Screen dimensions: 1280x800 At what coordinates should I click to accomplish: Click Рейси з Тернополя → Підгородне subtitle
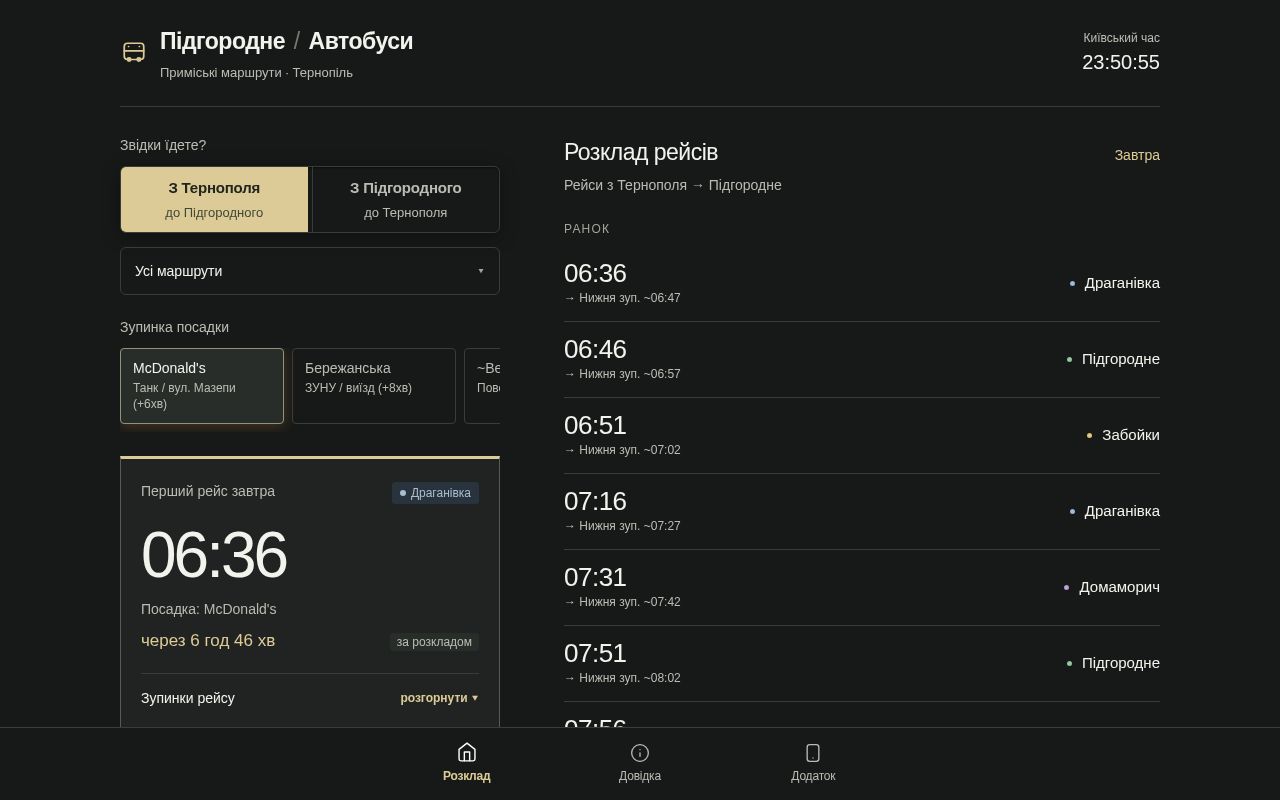[673, 185]
